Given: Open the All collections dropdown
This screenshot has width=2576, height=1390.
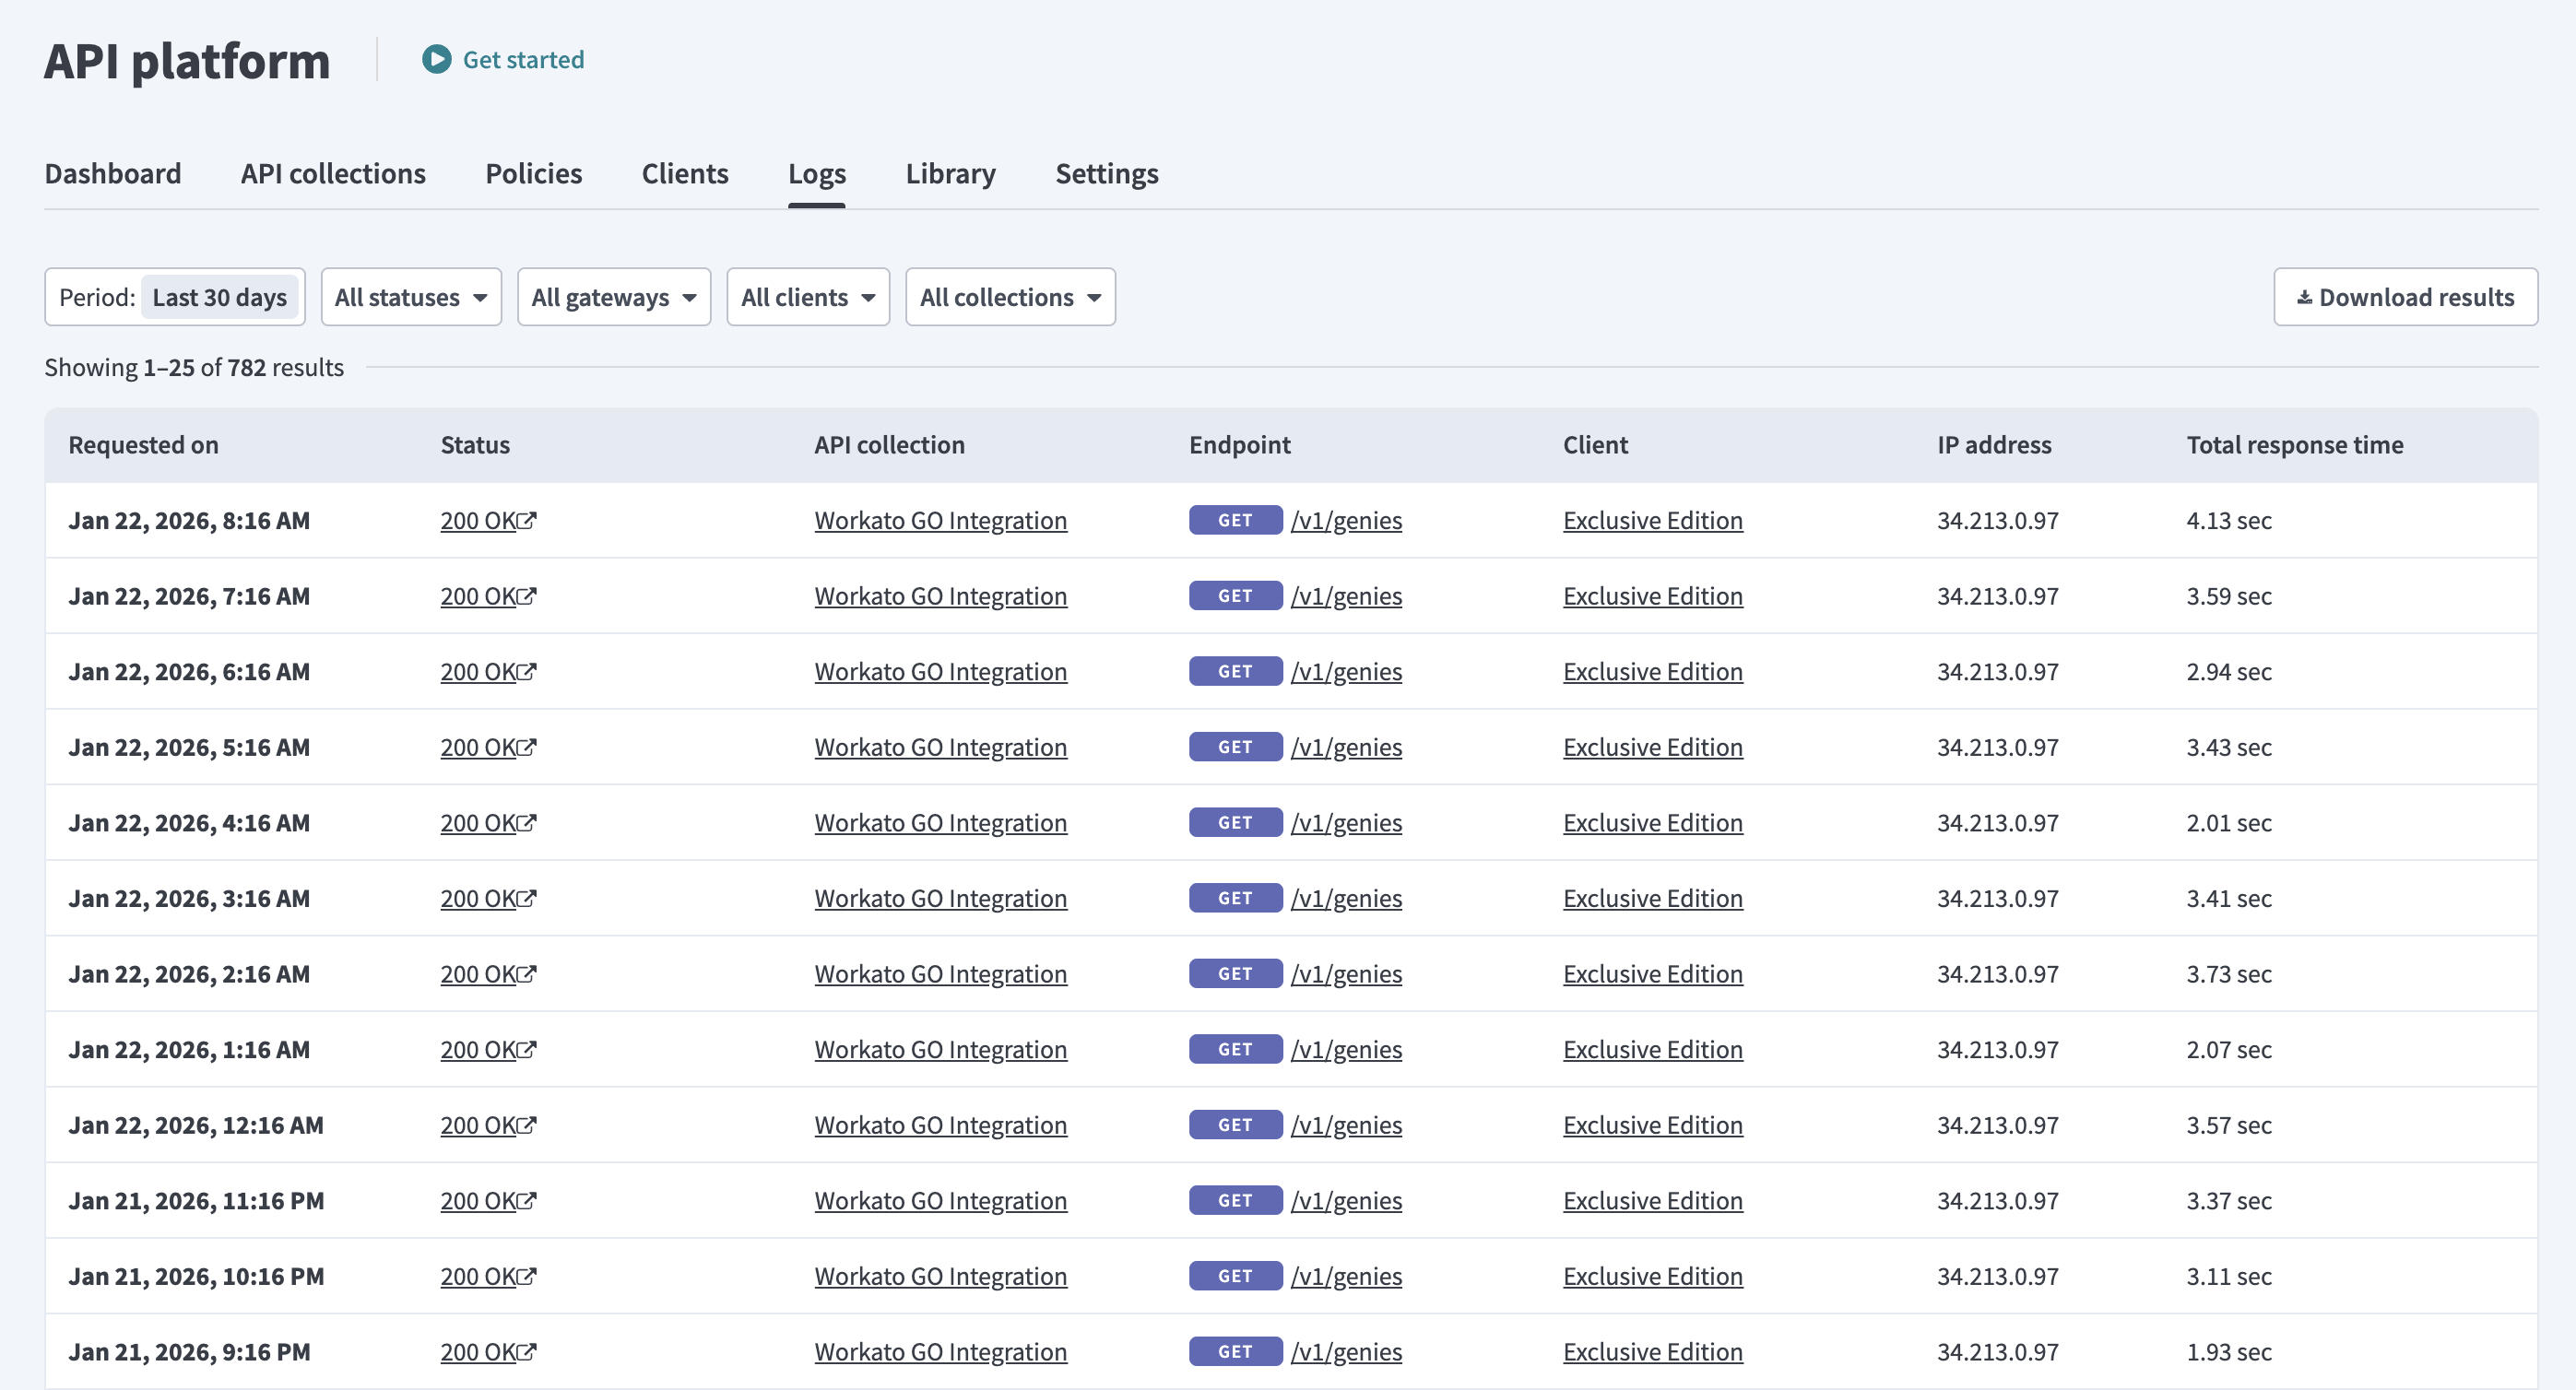Looking at the screenshot, I should 1009,296.
